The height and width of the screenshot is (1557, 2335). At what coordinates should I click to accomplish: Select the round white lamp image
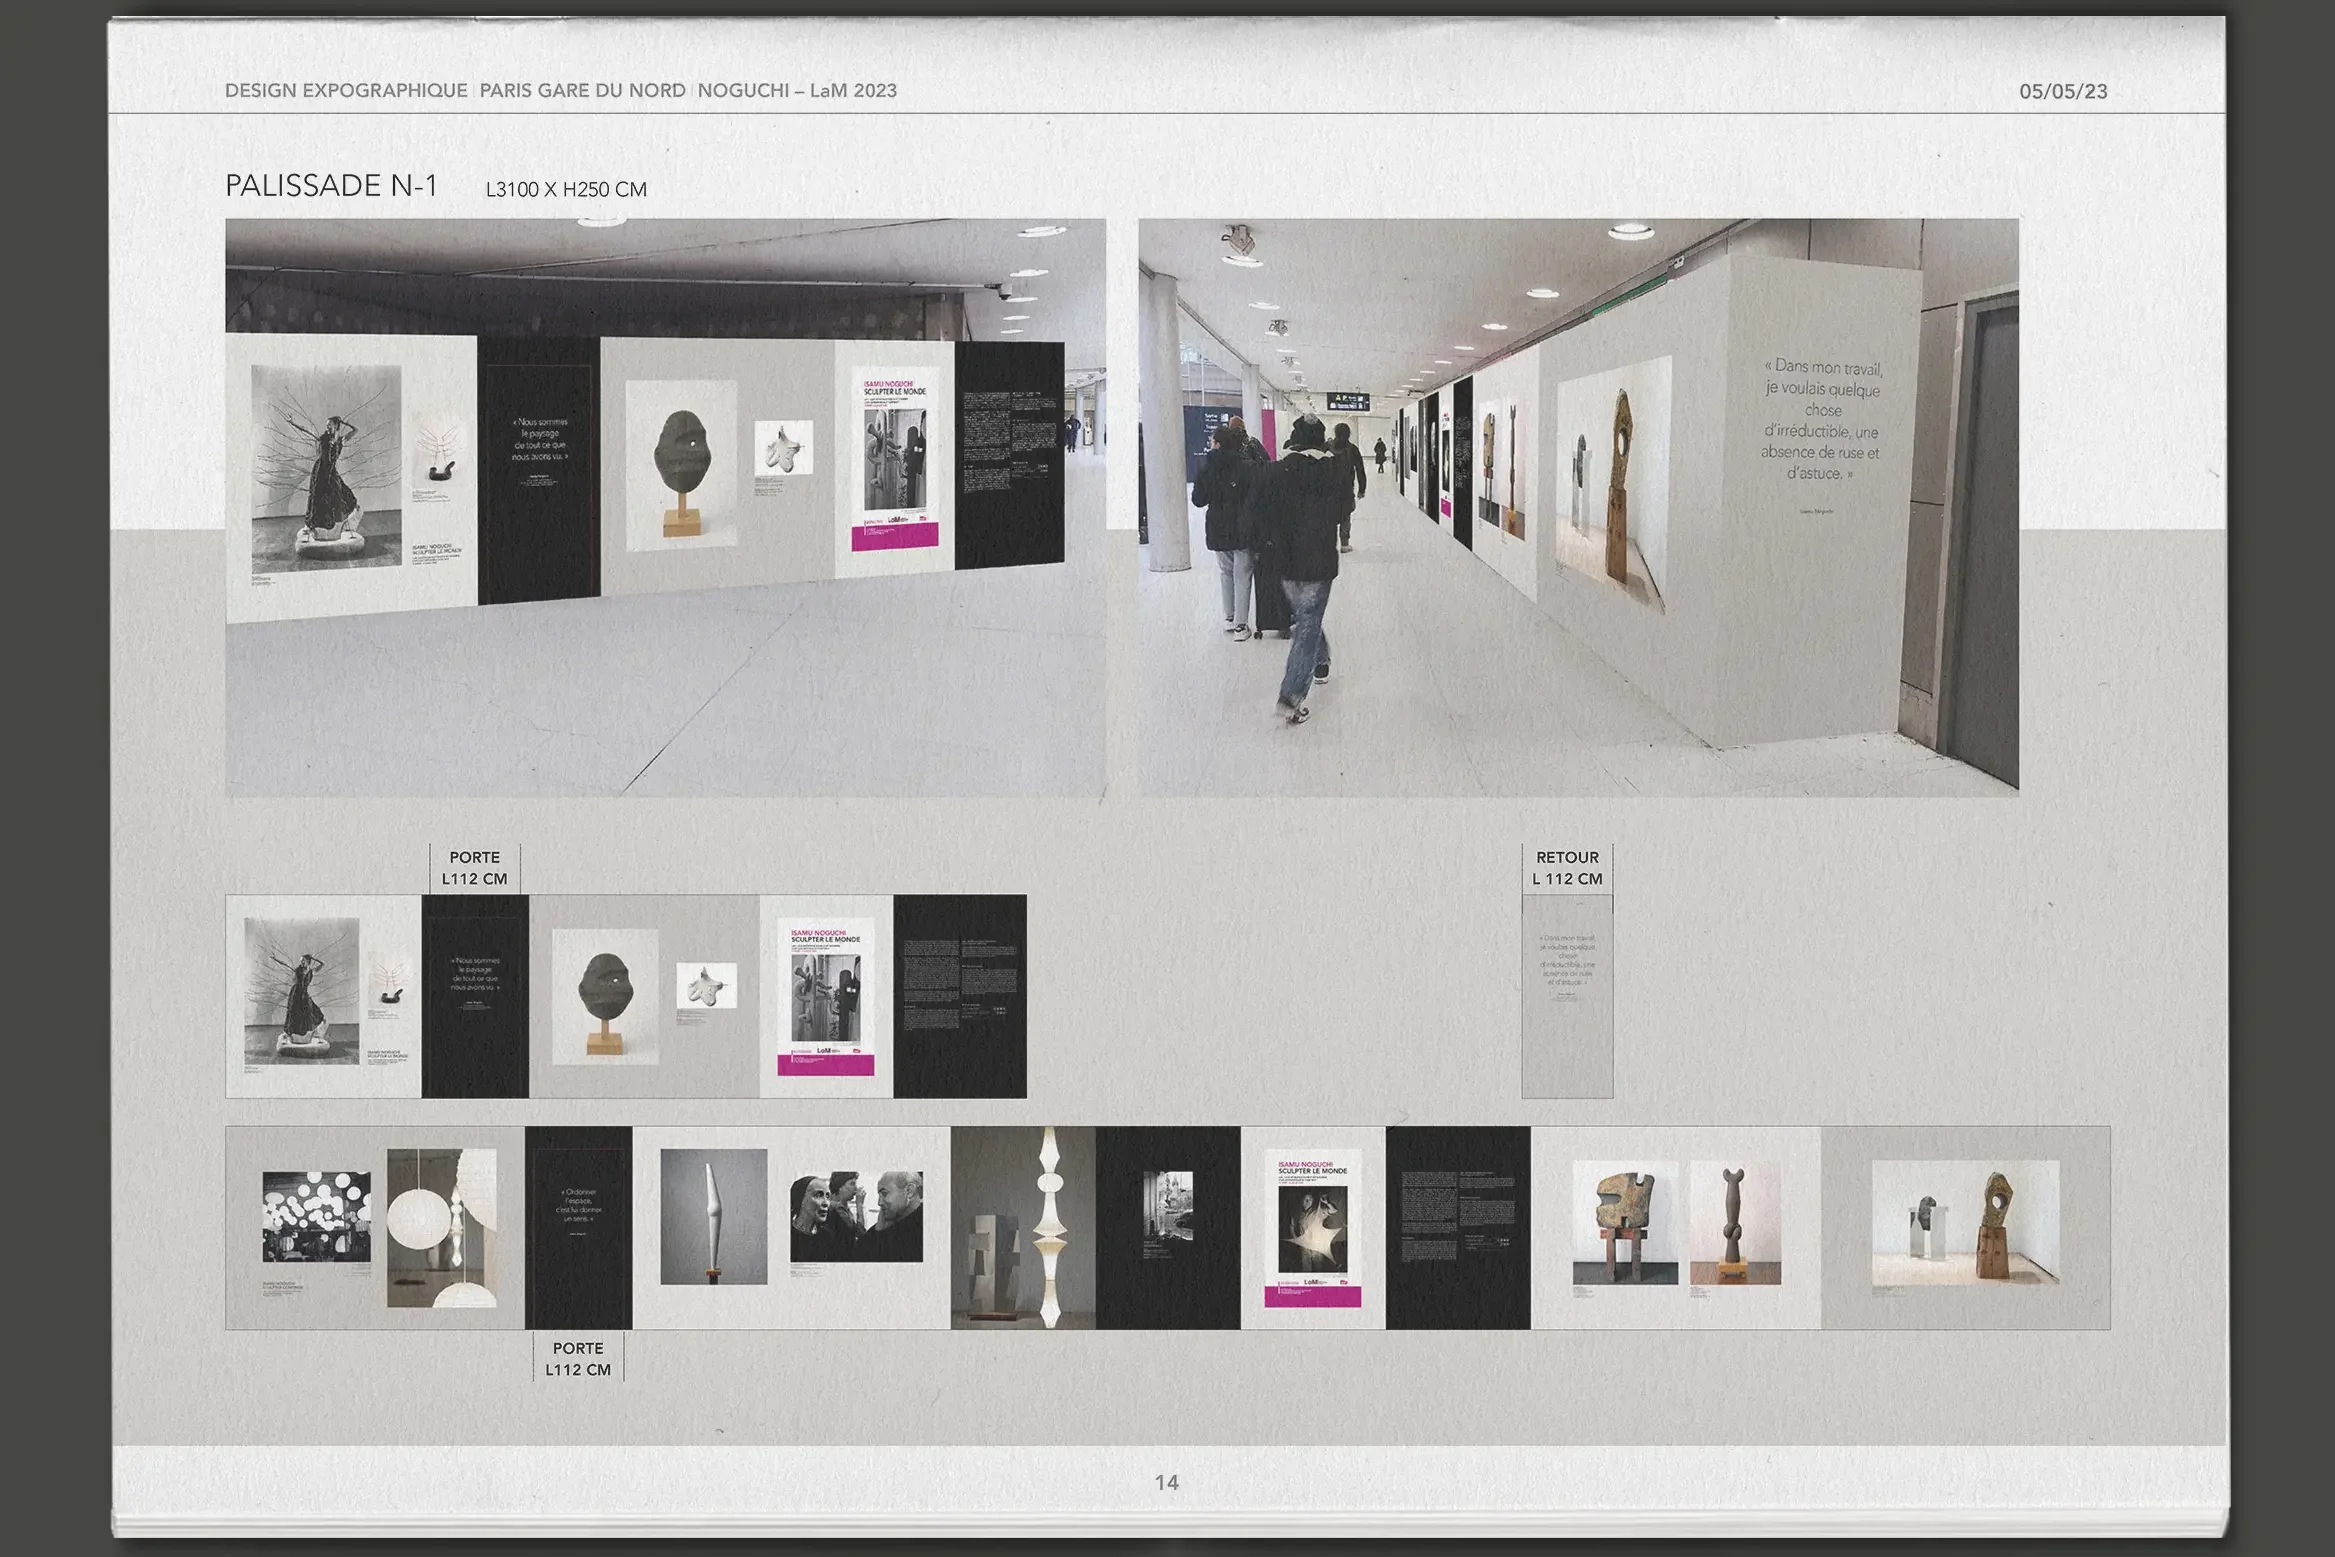442,1228
